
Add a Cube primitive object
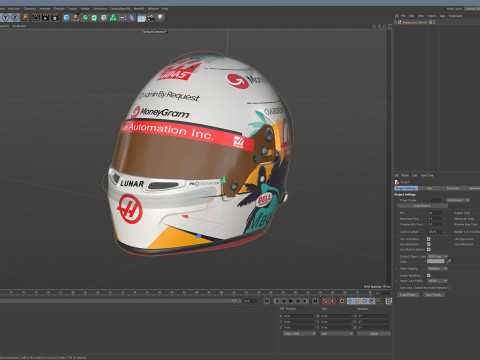[x=66, y=17]
